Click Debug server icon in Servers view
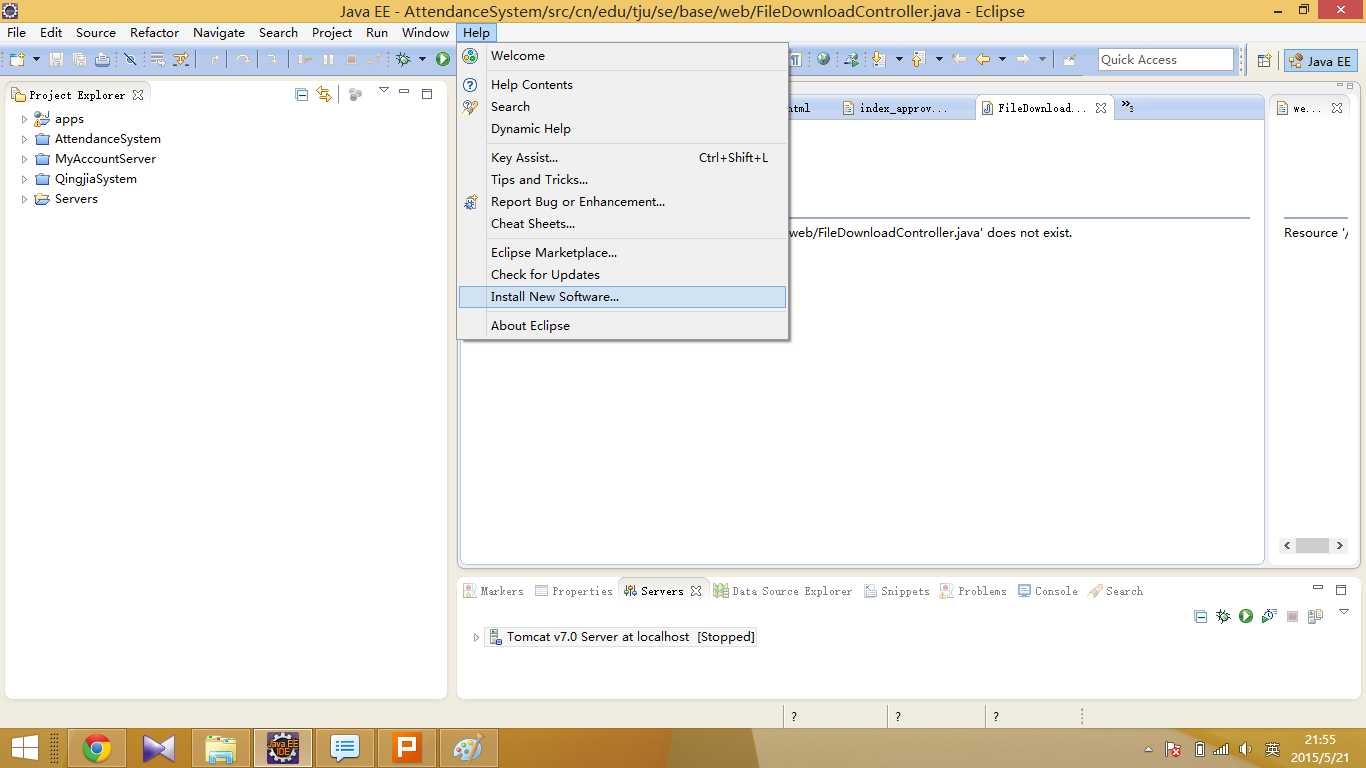Viewport: 1366px width, 768px height. (1223, 616)
